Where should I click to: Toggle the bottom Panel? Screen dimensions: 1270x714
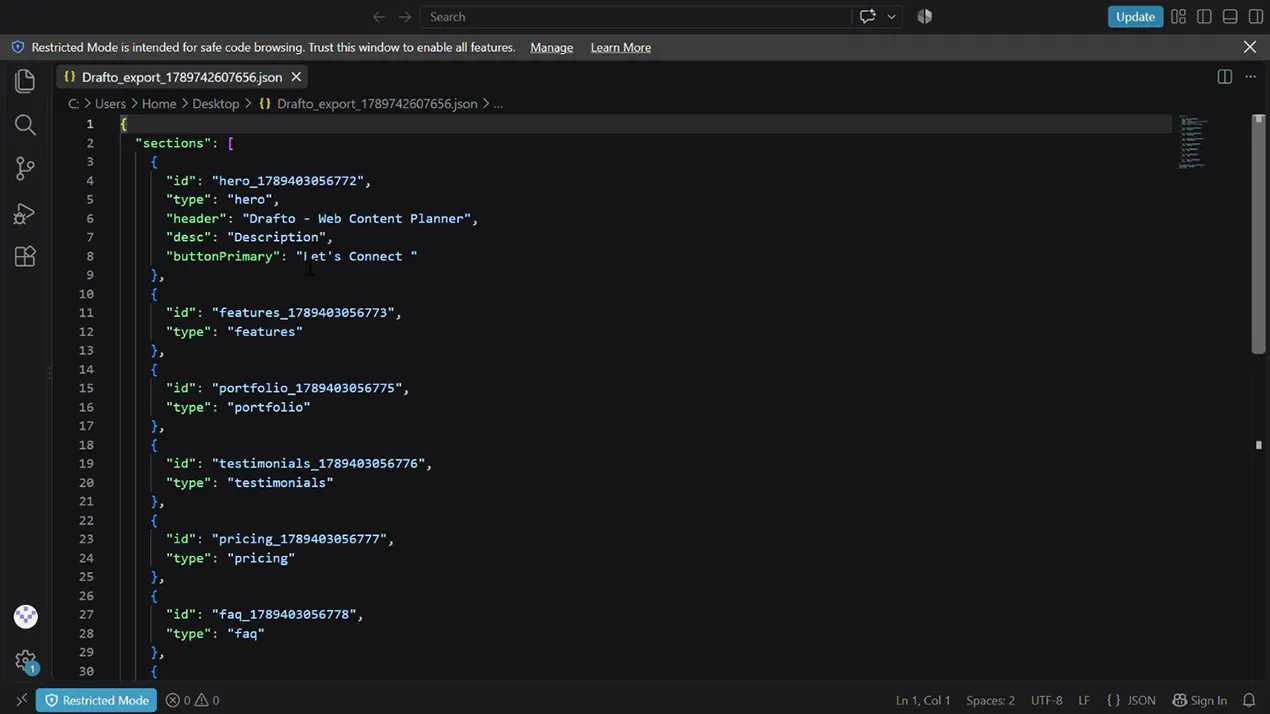pyautogui.click(x=1230, y=17)
